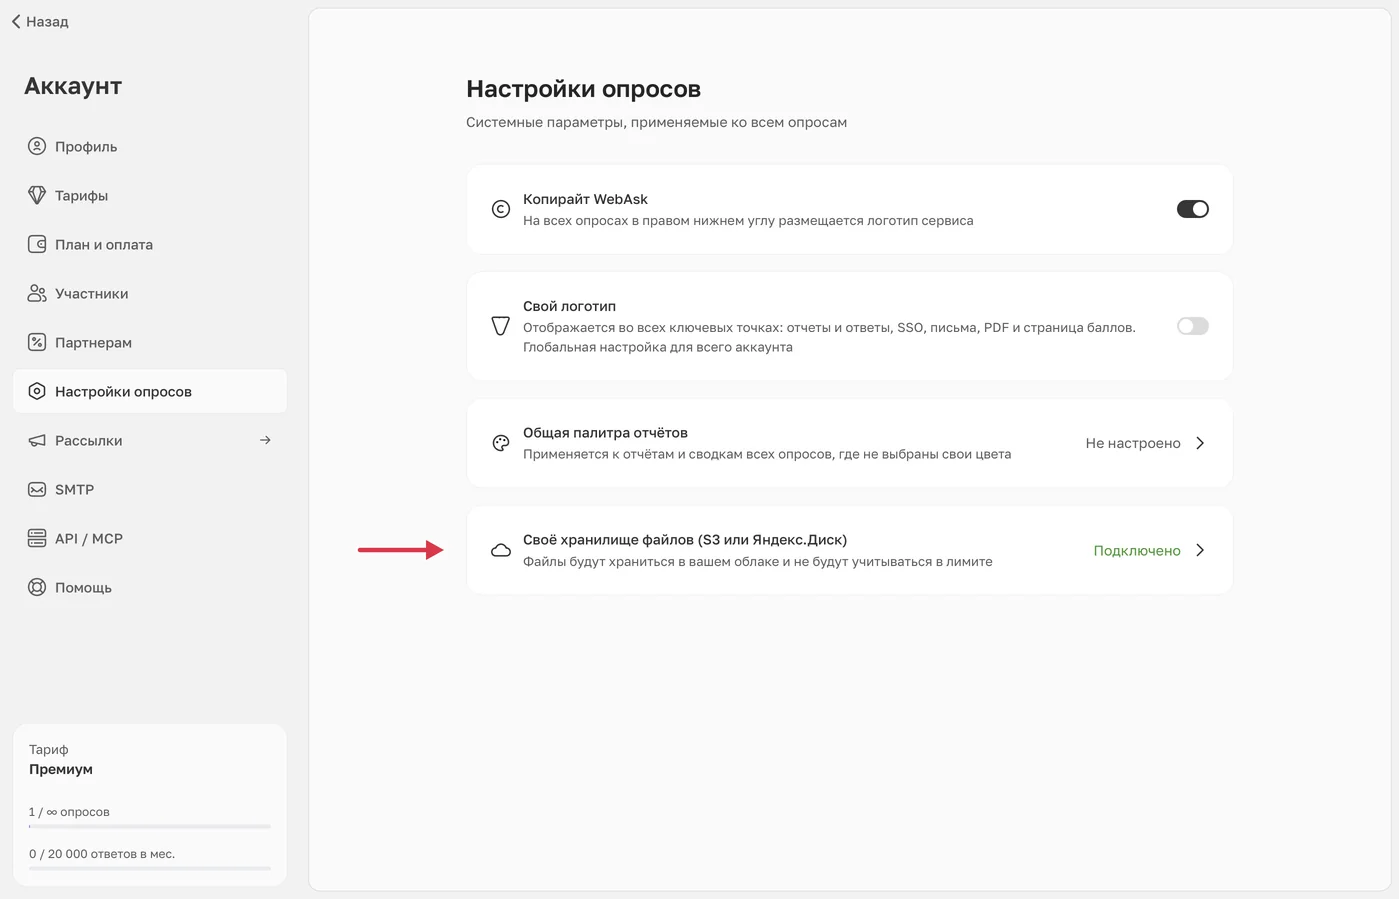This screenshot has width=1399, height=899.
Task: Expand Рассылки submenu with the arrow
Action: coord(265,440)
